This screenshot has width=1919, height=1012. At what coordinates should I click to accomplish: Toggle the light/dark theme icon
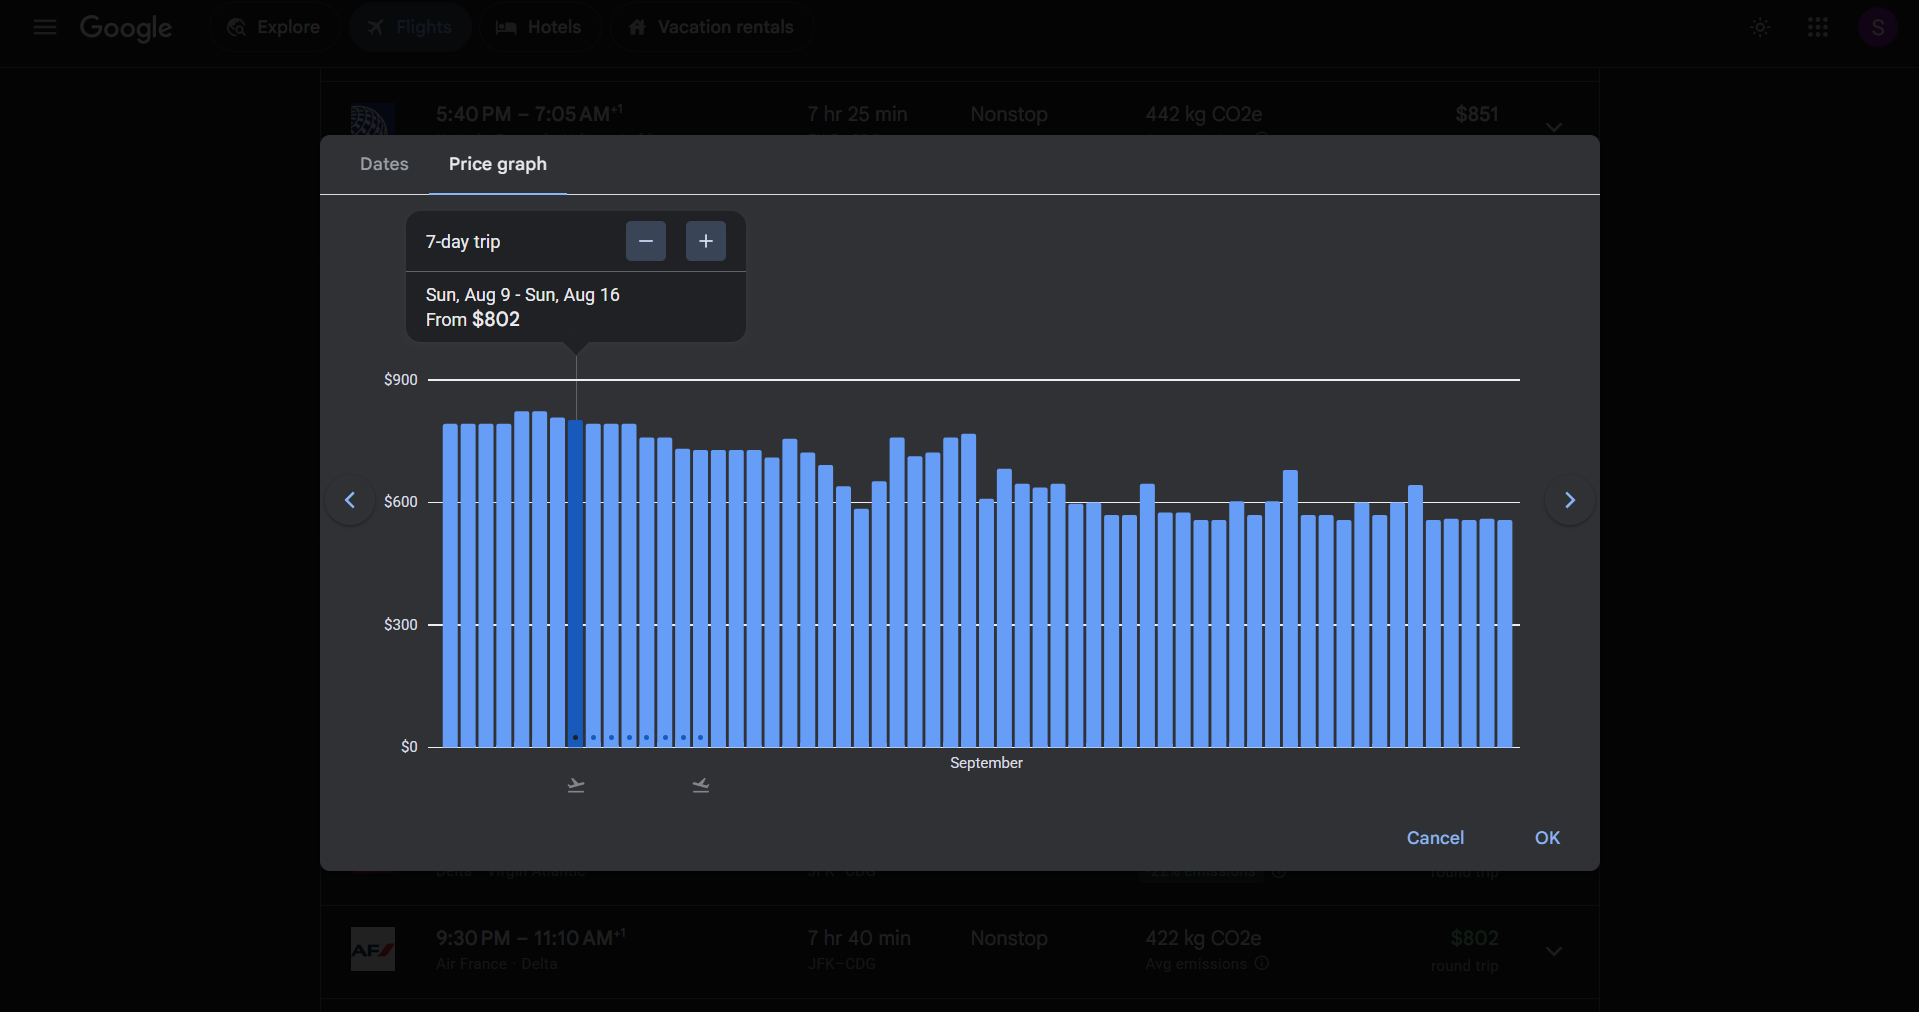(1760, 27)
